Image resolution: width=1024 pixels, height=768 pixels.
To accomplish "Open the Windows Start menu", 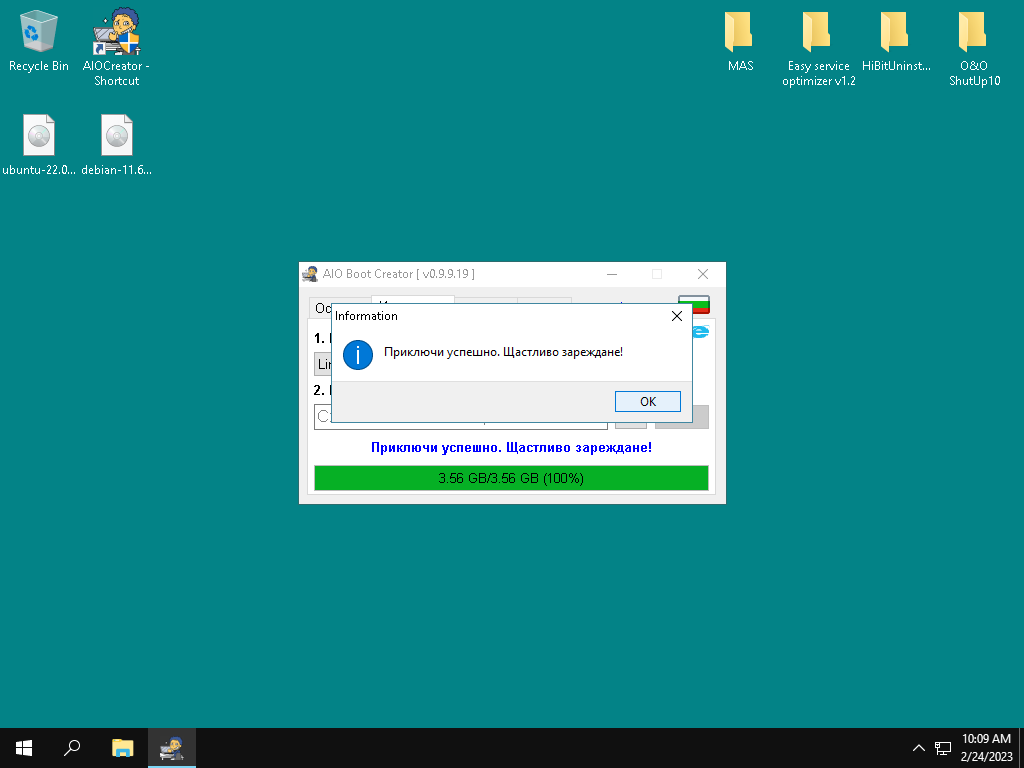I will point(24,747).
